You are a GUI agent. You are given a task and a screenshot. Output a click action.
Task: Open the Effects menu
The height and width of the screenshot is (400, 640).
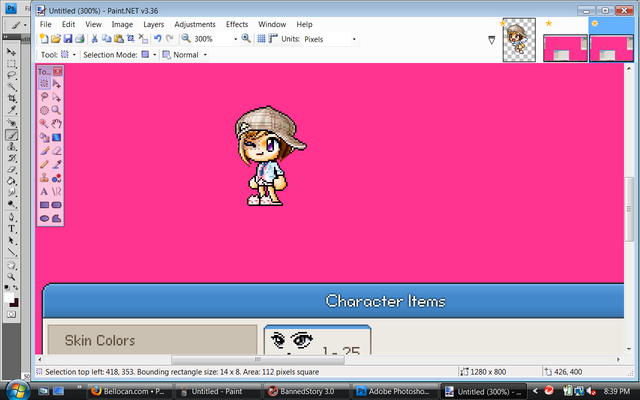[x=237, y=24]
